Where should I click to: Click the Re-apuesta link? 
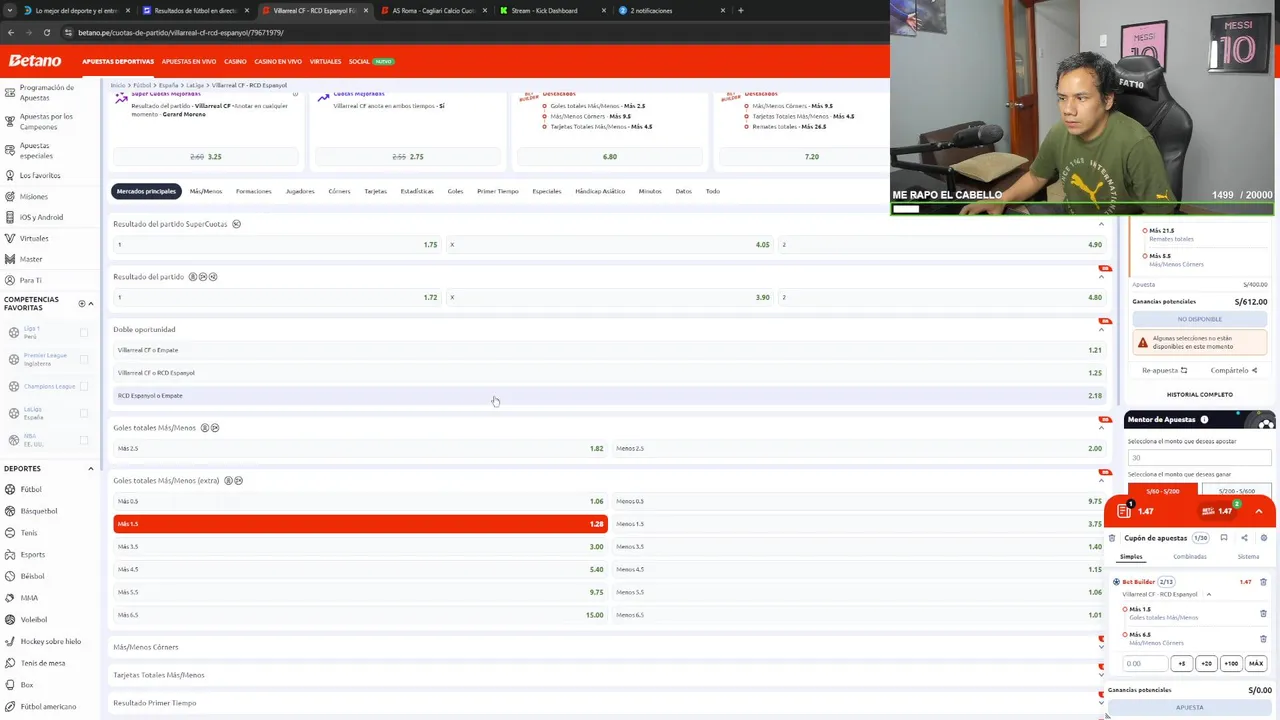point(1164,370)
